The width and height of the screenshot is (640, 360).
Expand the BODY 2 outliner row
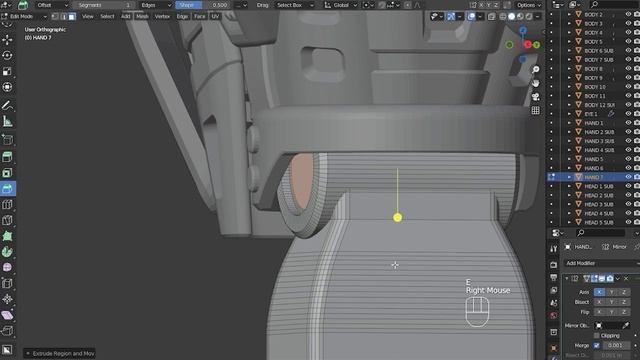569,14
